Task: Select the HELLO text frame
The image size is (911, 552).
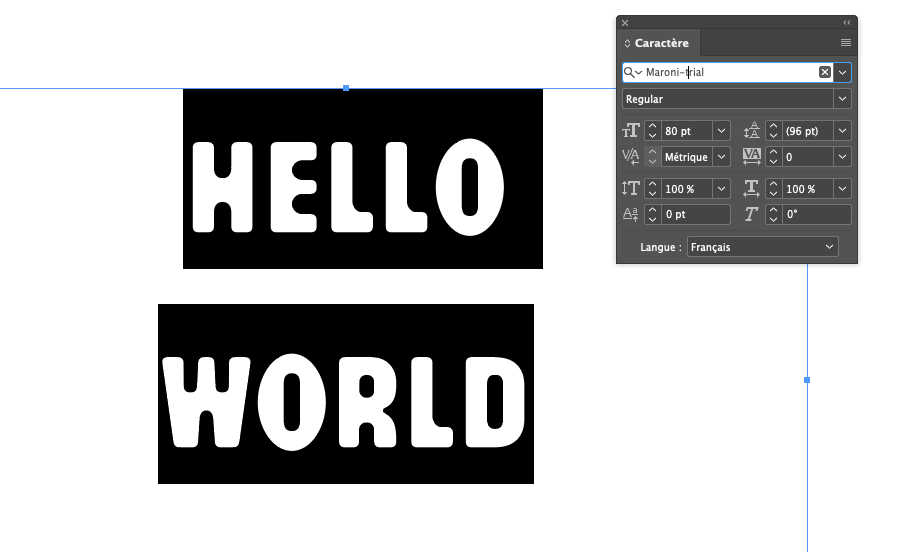Action: click(362, 178)
